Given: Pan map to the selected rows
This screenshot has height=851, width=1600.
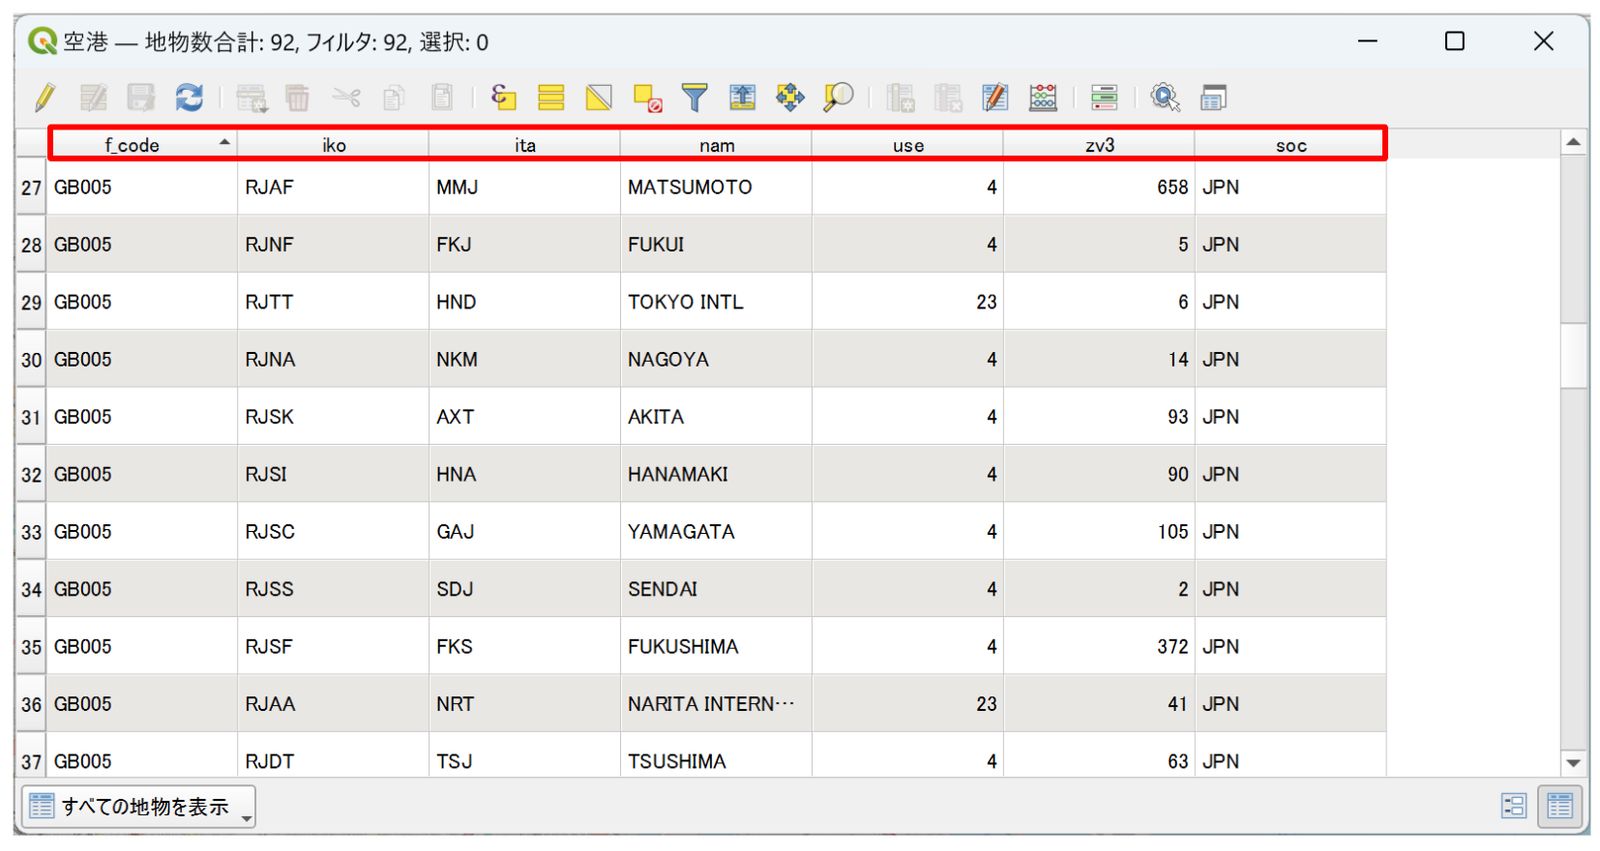Looking at the screenshot, I should [790, 97].
